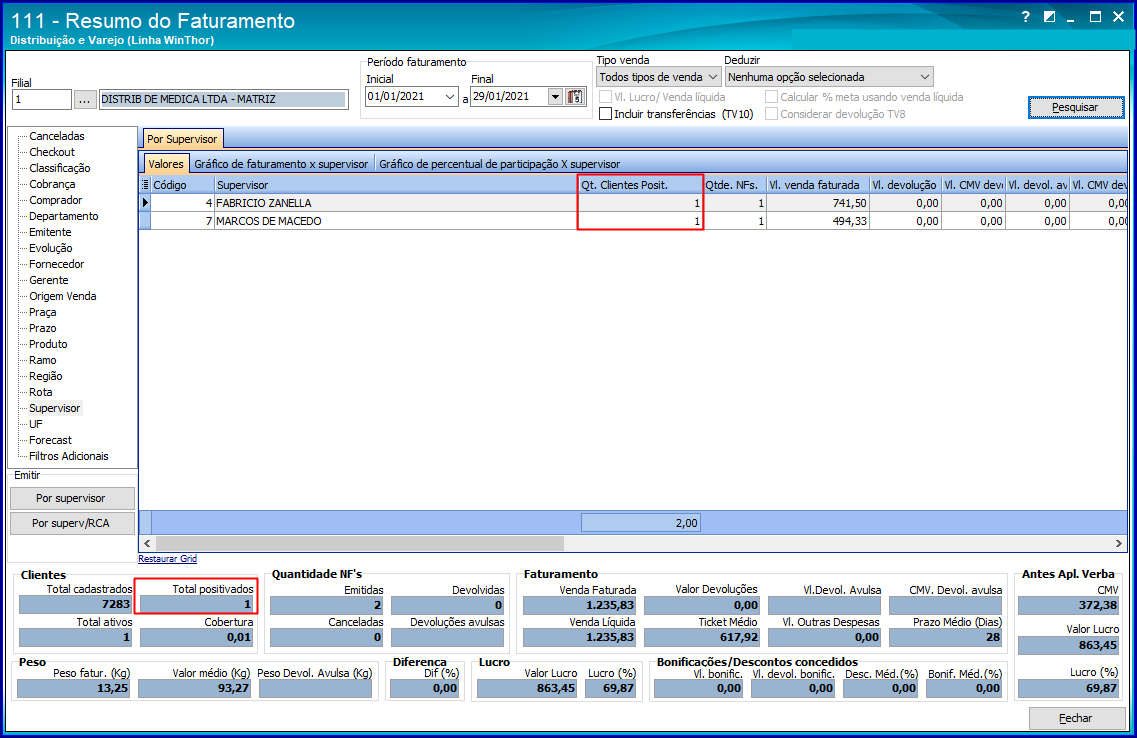Select Supervisor in the tree
The height and width of the screenshot is (738, 1137).
tap(54, 408)
